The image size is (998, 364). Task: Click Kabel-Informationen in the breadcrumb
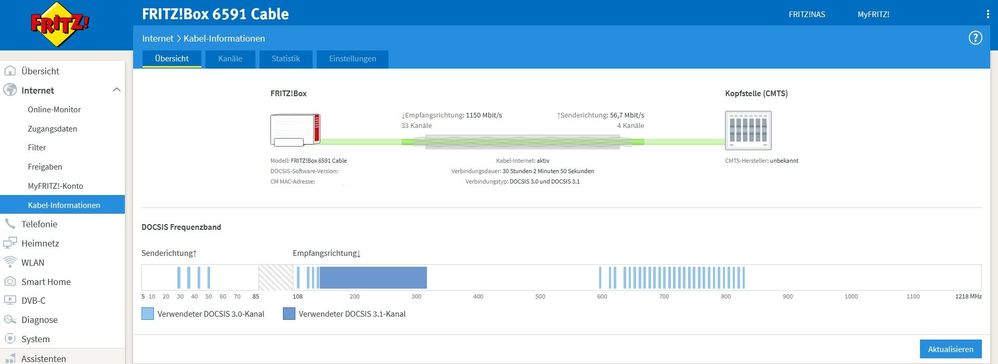[224, 39]
